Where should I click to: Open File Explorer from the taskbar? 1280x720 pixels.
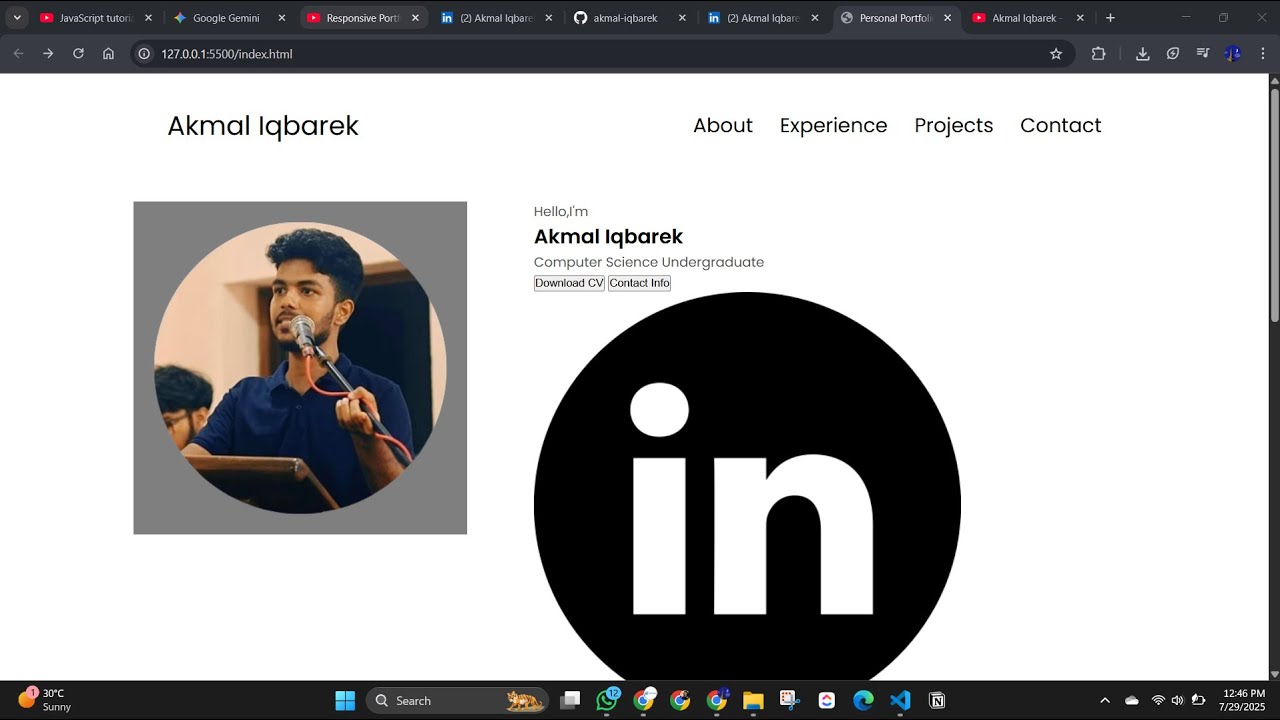[753, 701]
